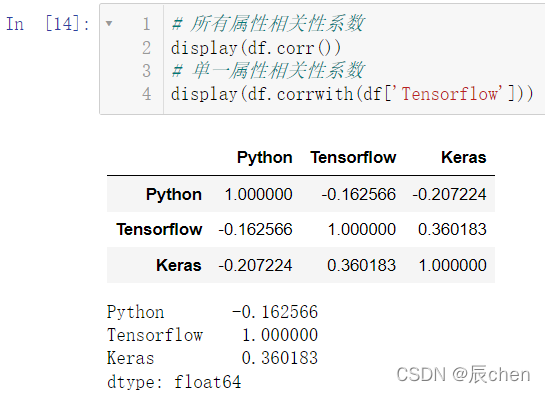
Task: Click Keras row Tensorflow value 0.360183
Action: pos(361,265)
